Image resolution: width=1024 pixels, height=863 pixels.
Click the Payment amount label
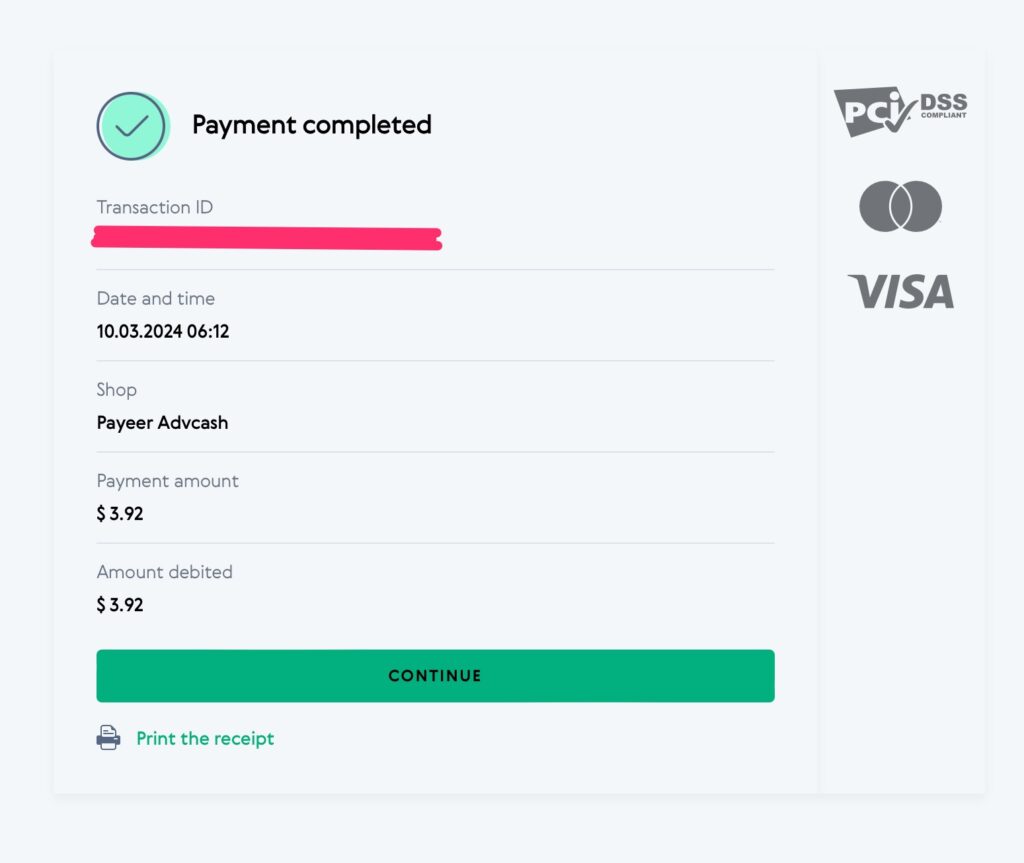coord(167,481)
